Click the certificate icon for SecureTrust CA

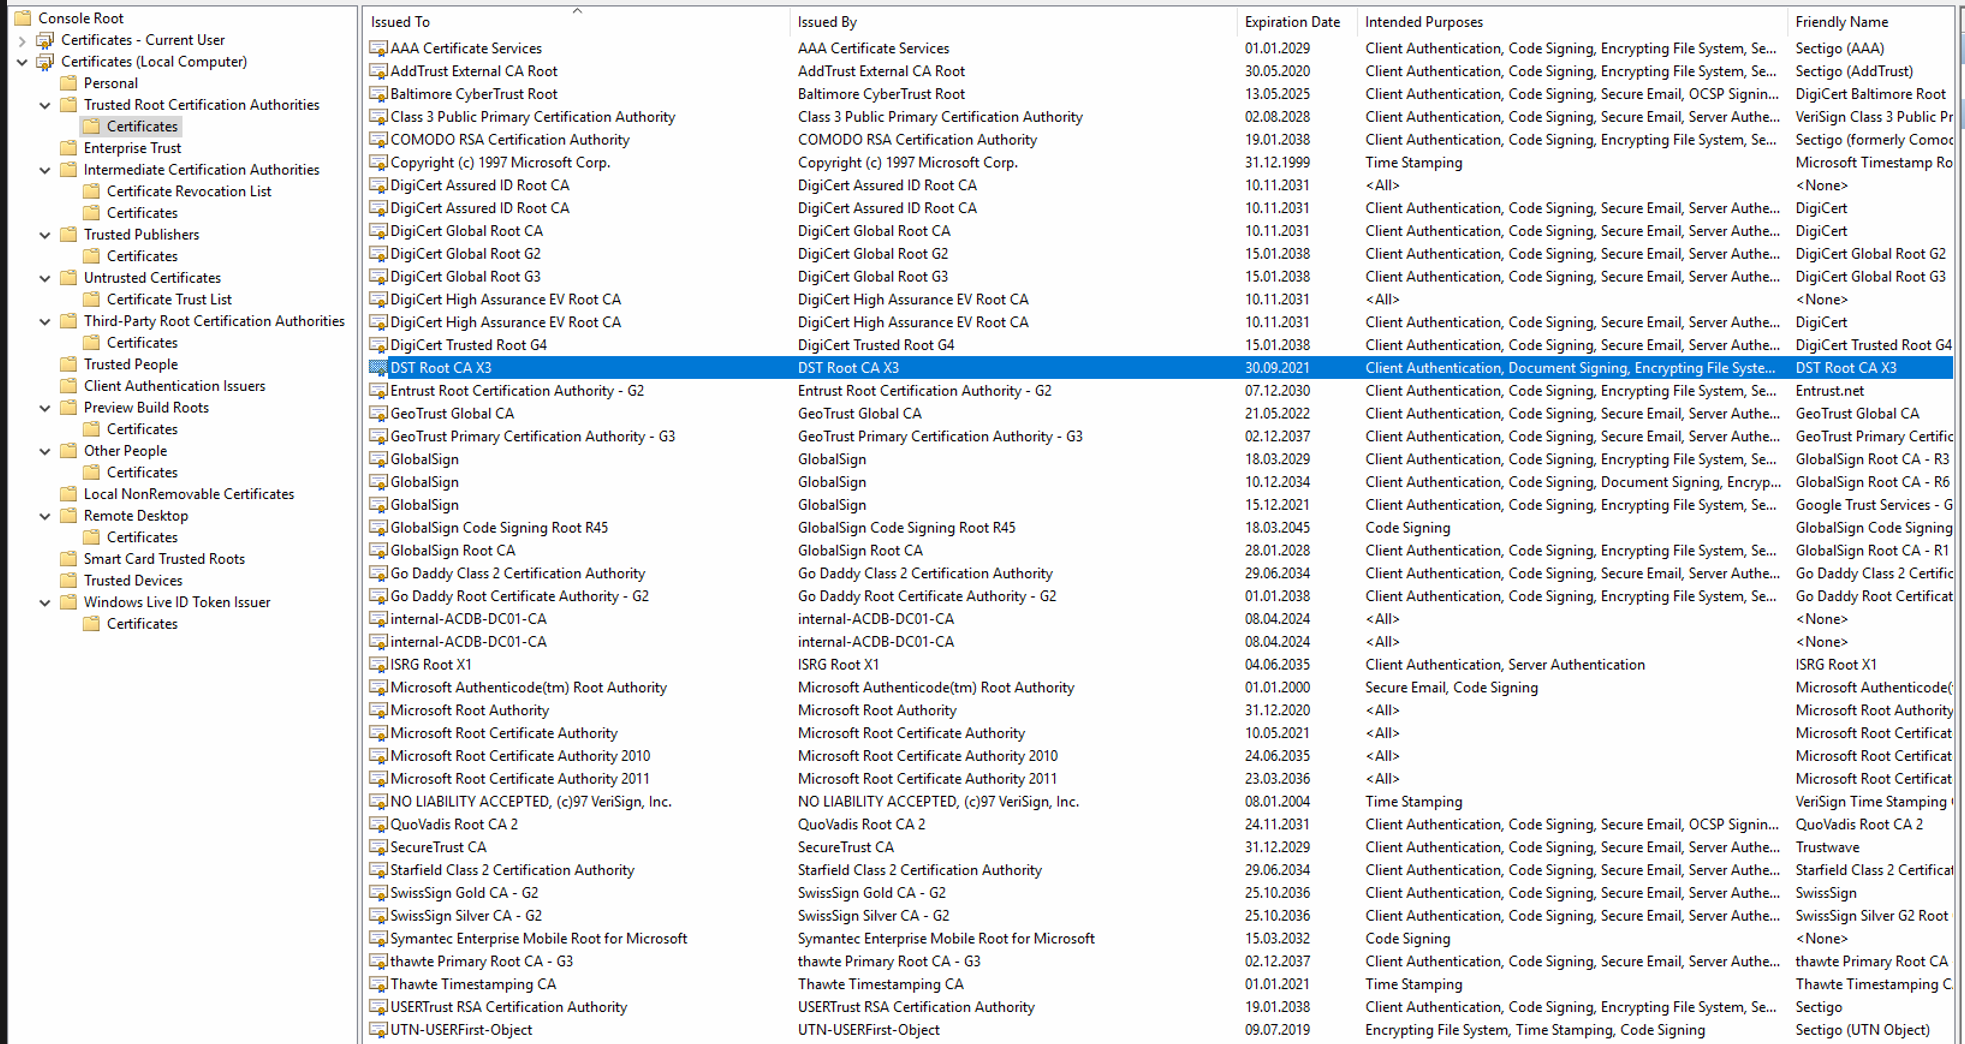click(378, 847)
